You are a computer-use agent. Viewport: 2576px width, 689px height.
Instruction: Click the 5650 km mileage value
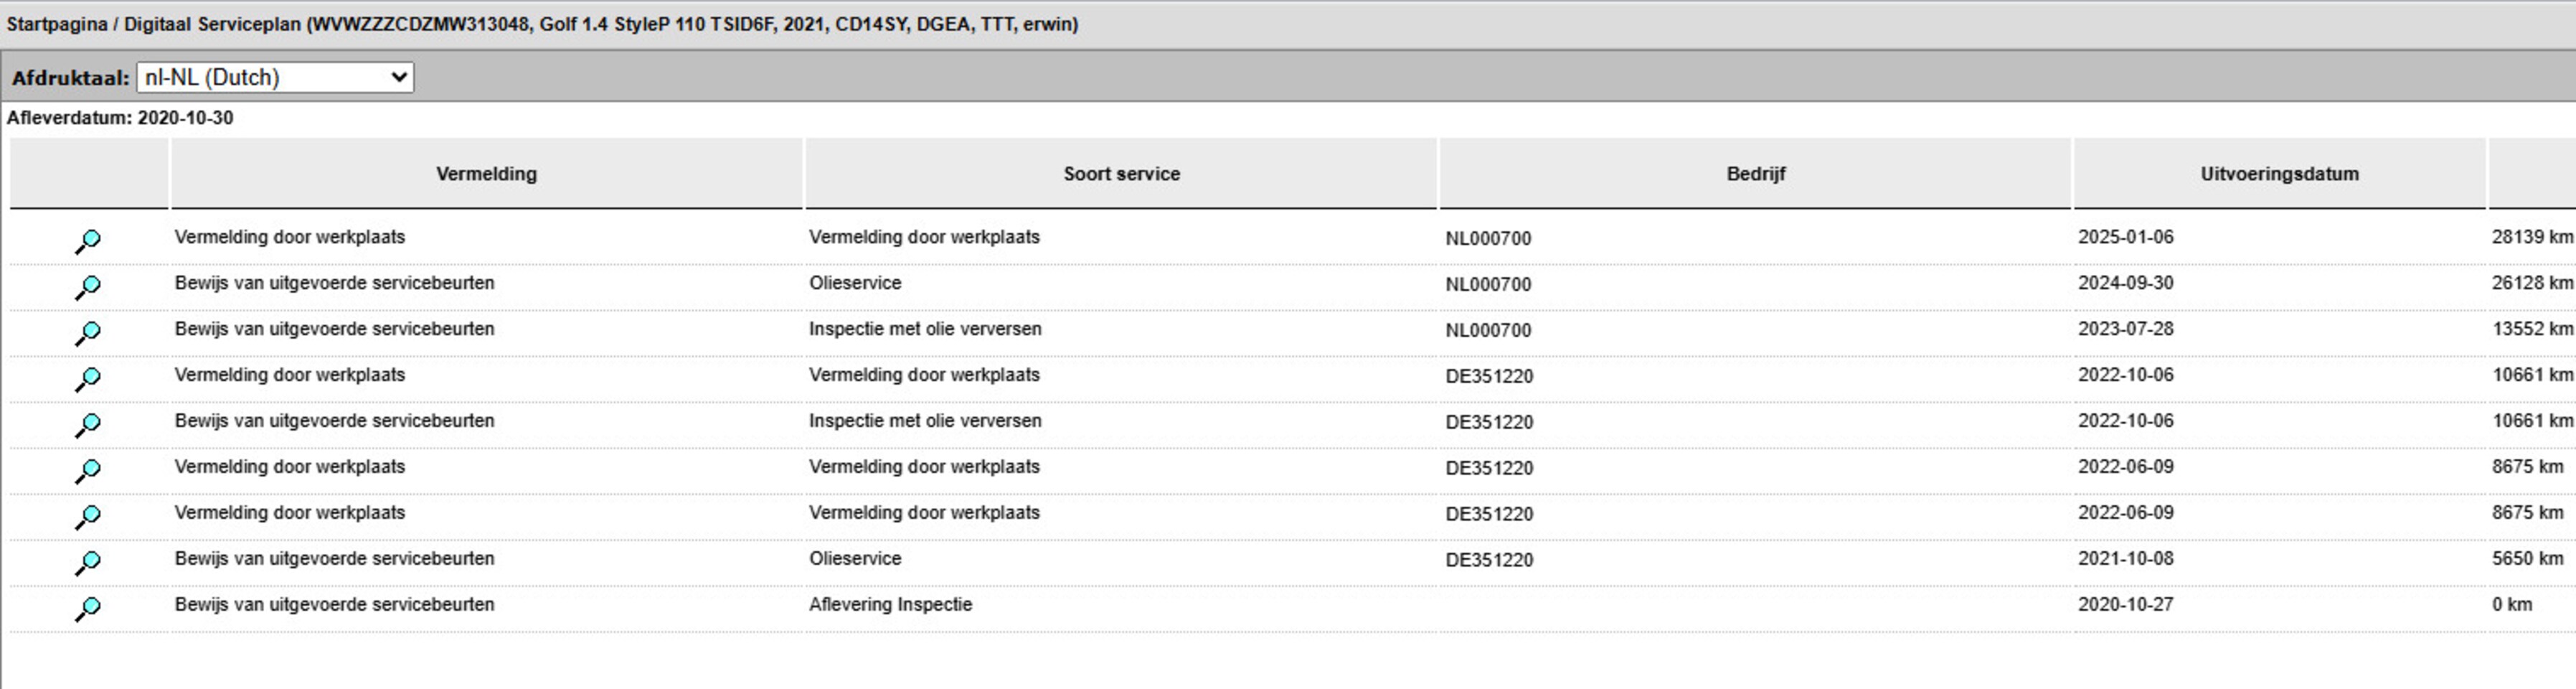(x=2527, y=558)
